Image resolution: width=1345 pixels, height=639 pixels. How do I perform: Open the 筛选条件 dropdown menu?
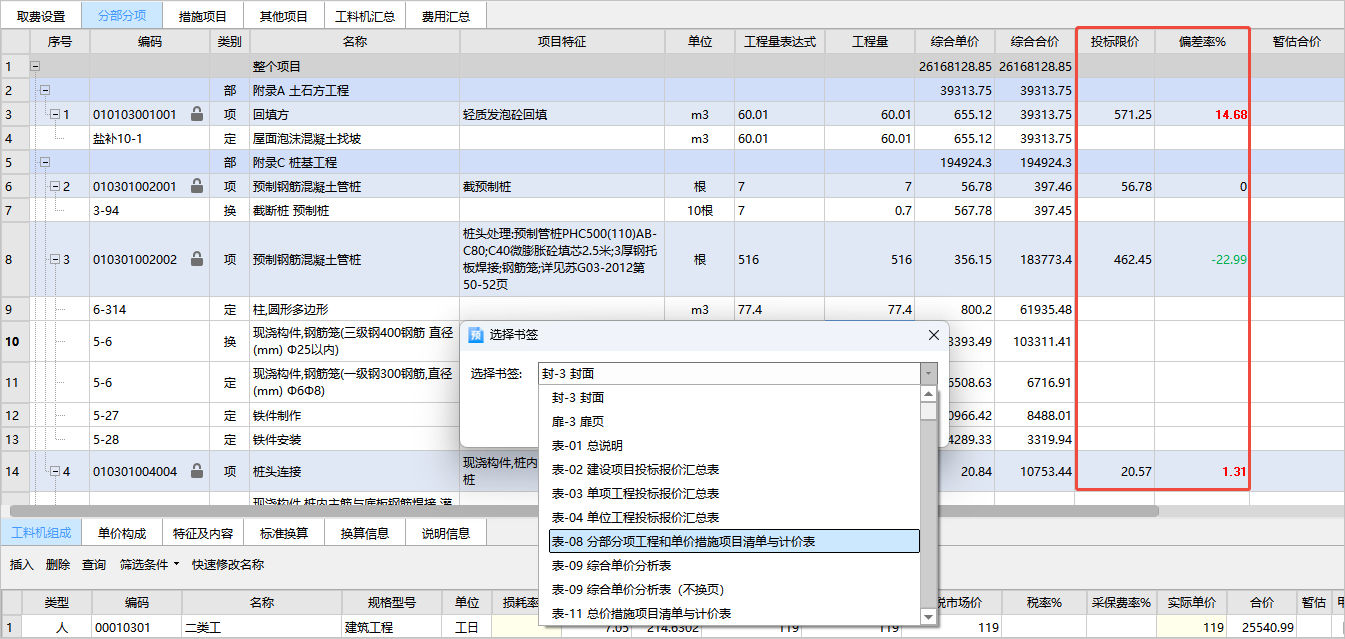point(148,565)
